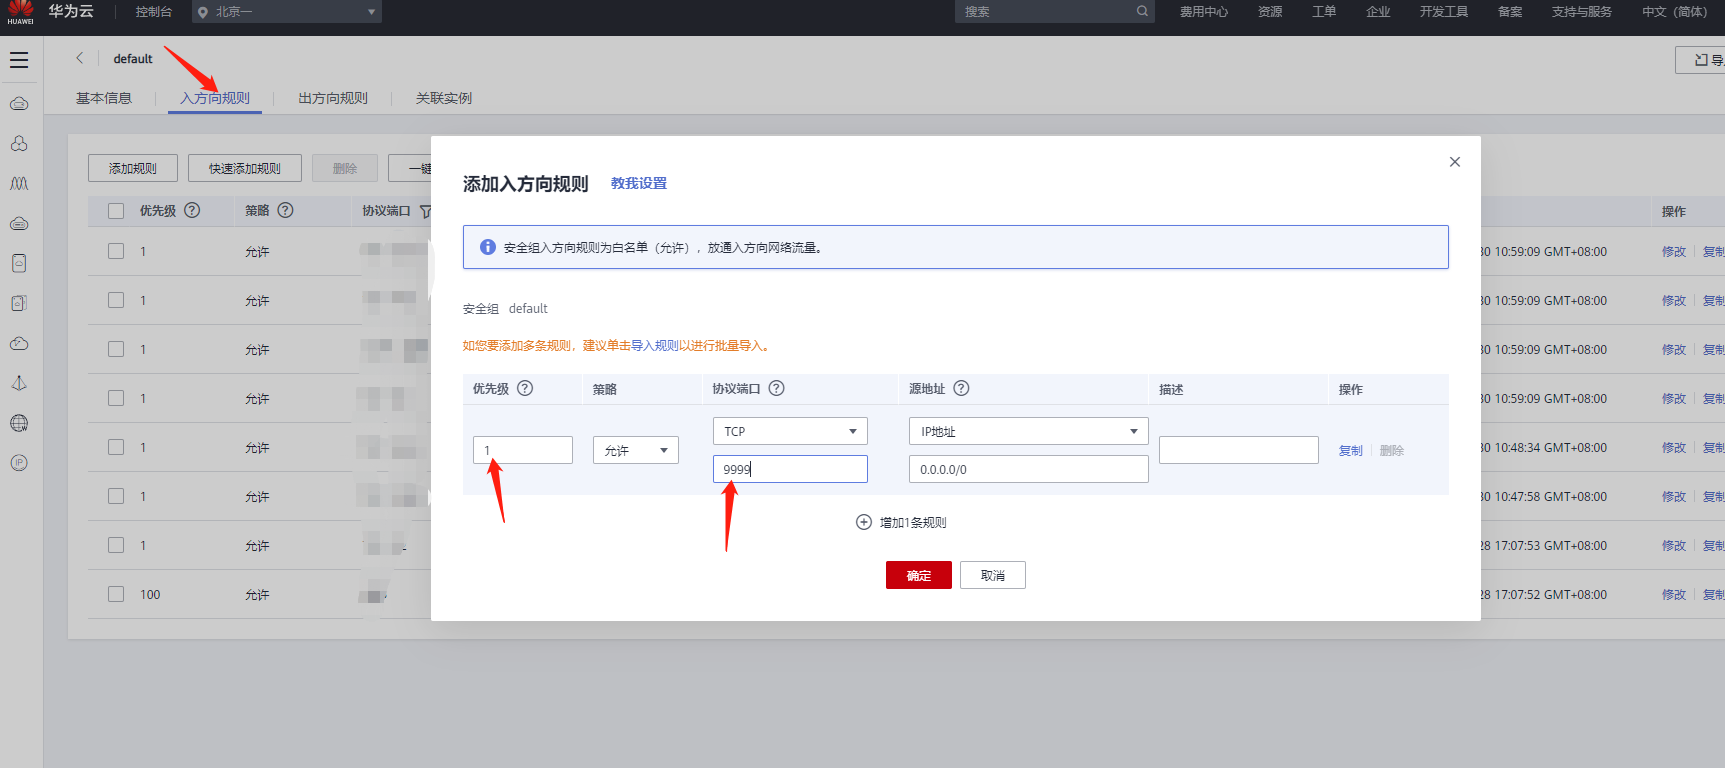Viewport: 1725px width, 768px height.
Task: Check the fourth rule row checkbox
Action: [116, 398]
